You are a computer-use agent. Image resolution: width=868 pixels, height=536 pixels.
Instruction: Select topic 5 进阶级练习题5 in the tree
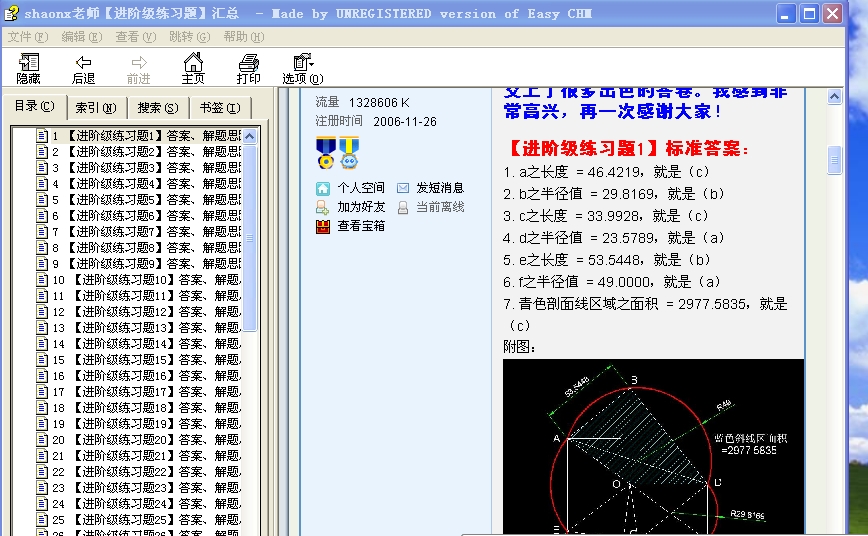tap(146, 200)
